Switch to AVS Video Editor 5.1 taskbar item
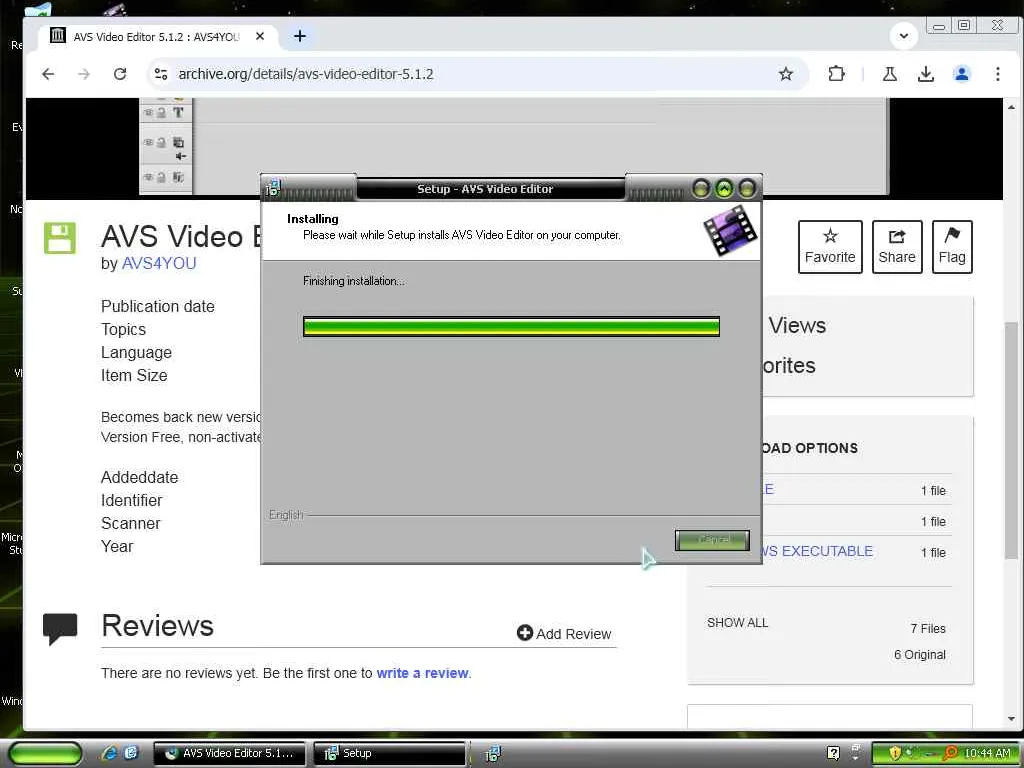This screenshot has height=768, width=1024. pos(229,753)
